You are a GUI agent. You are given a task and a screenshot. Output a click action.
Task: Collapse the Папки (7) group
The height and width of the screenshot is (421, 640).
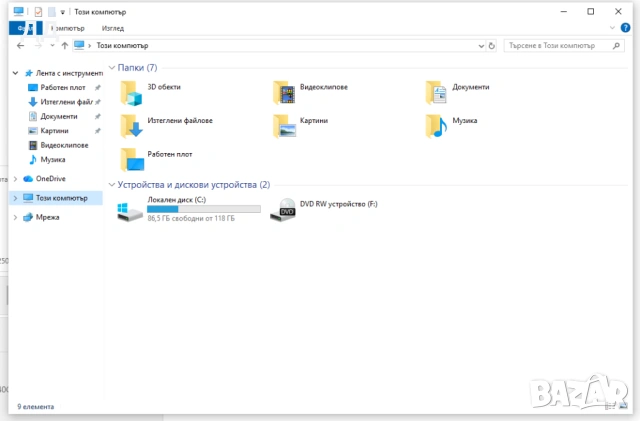point(111,67)
